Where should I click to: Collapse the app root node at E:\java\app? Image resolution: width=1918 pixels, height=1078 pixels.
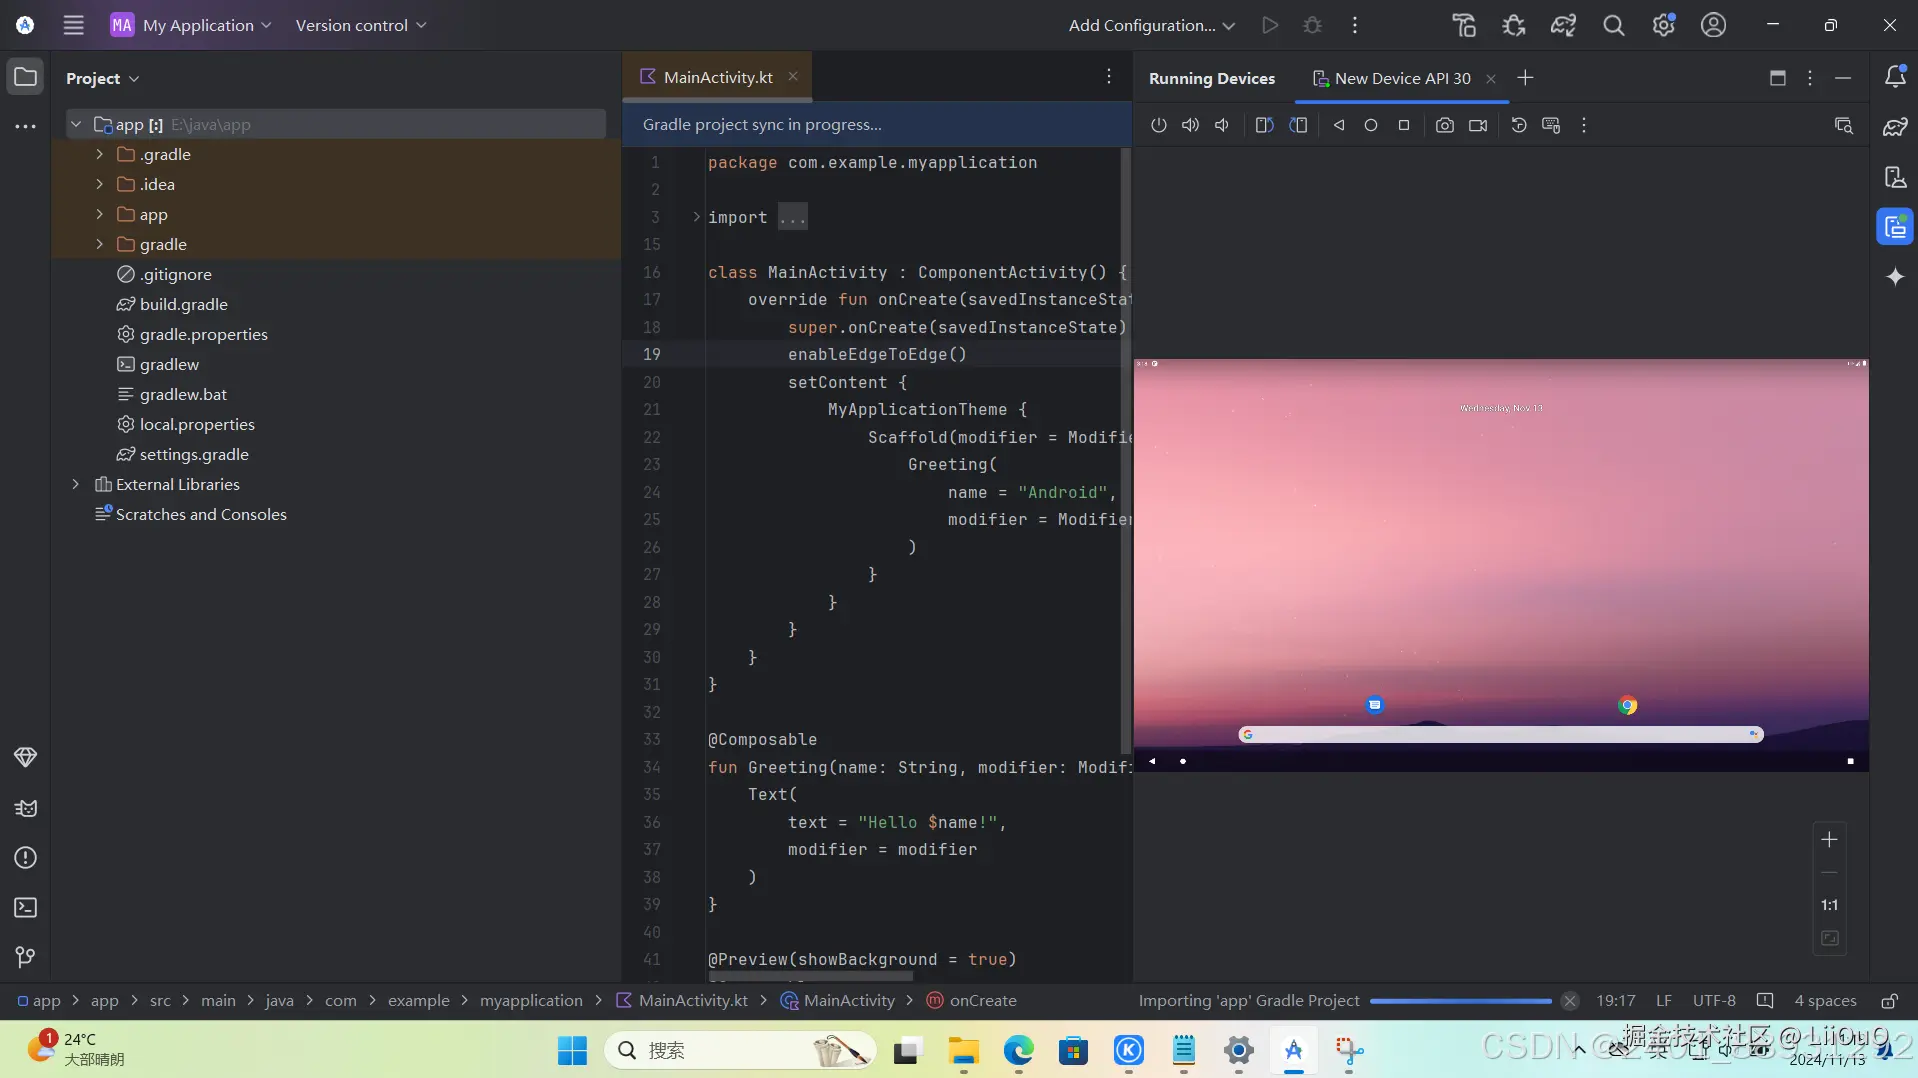click(76, 124)
